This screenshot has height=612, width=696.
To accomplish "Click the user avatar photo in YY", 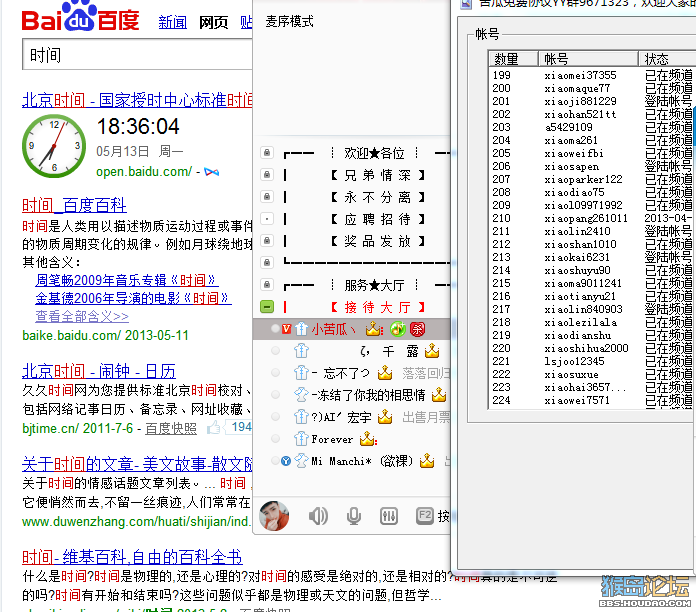I will (274, 516).
